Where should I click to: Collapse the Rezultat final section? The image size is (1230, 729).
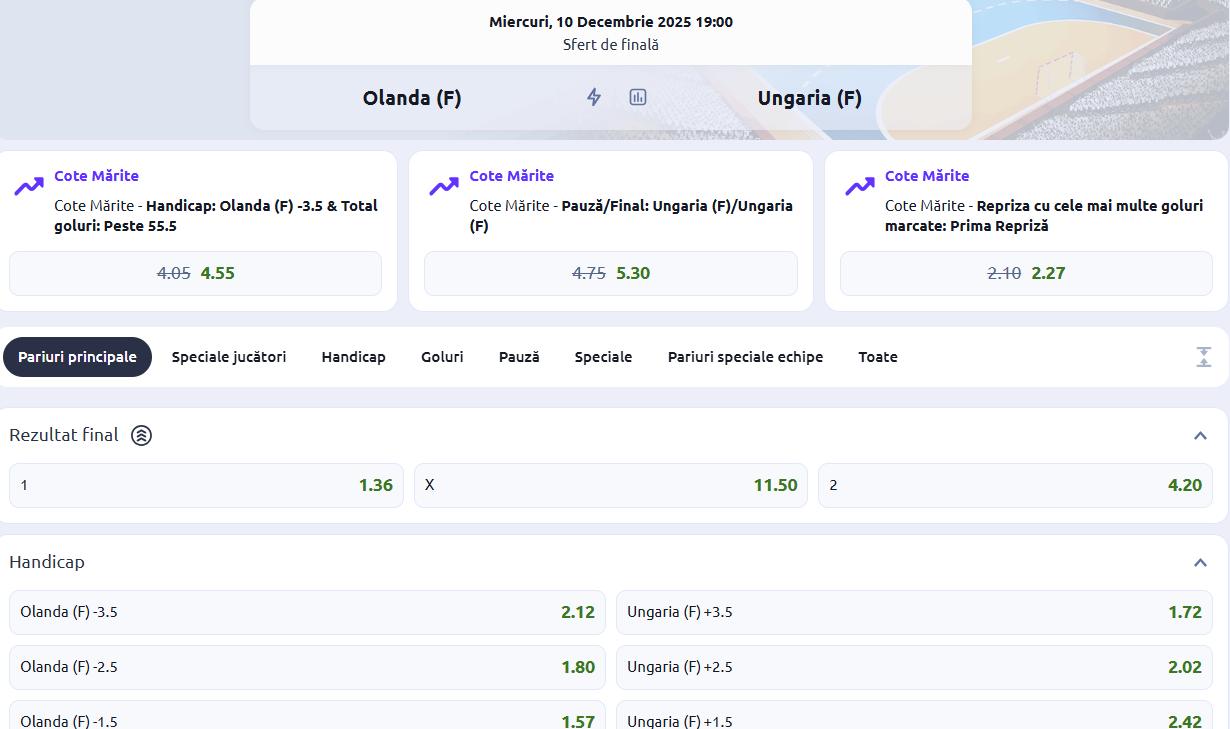[x=1200, y=436]
